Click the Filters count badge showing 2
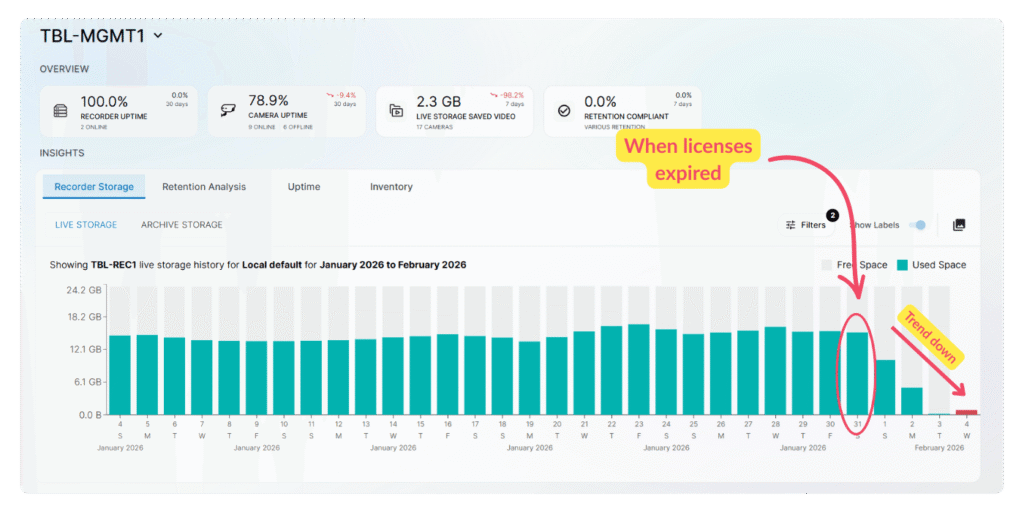The height and width of the screenshot is (512, 1024). [831, 215]
